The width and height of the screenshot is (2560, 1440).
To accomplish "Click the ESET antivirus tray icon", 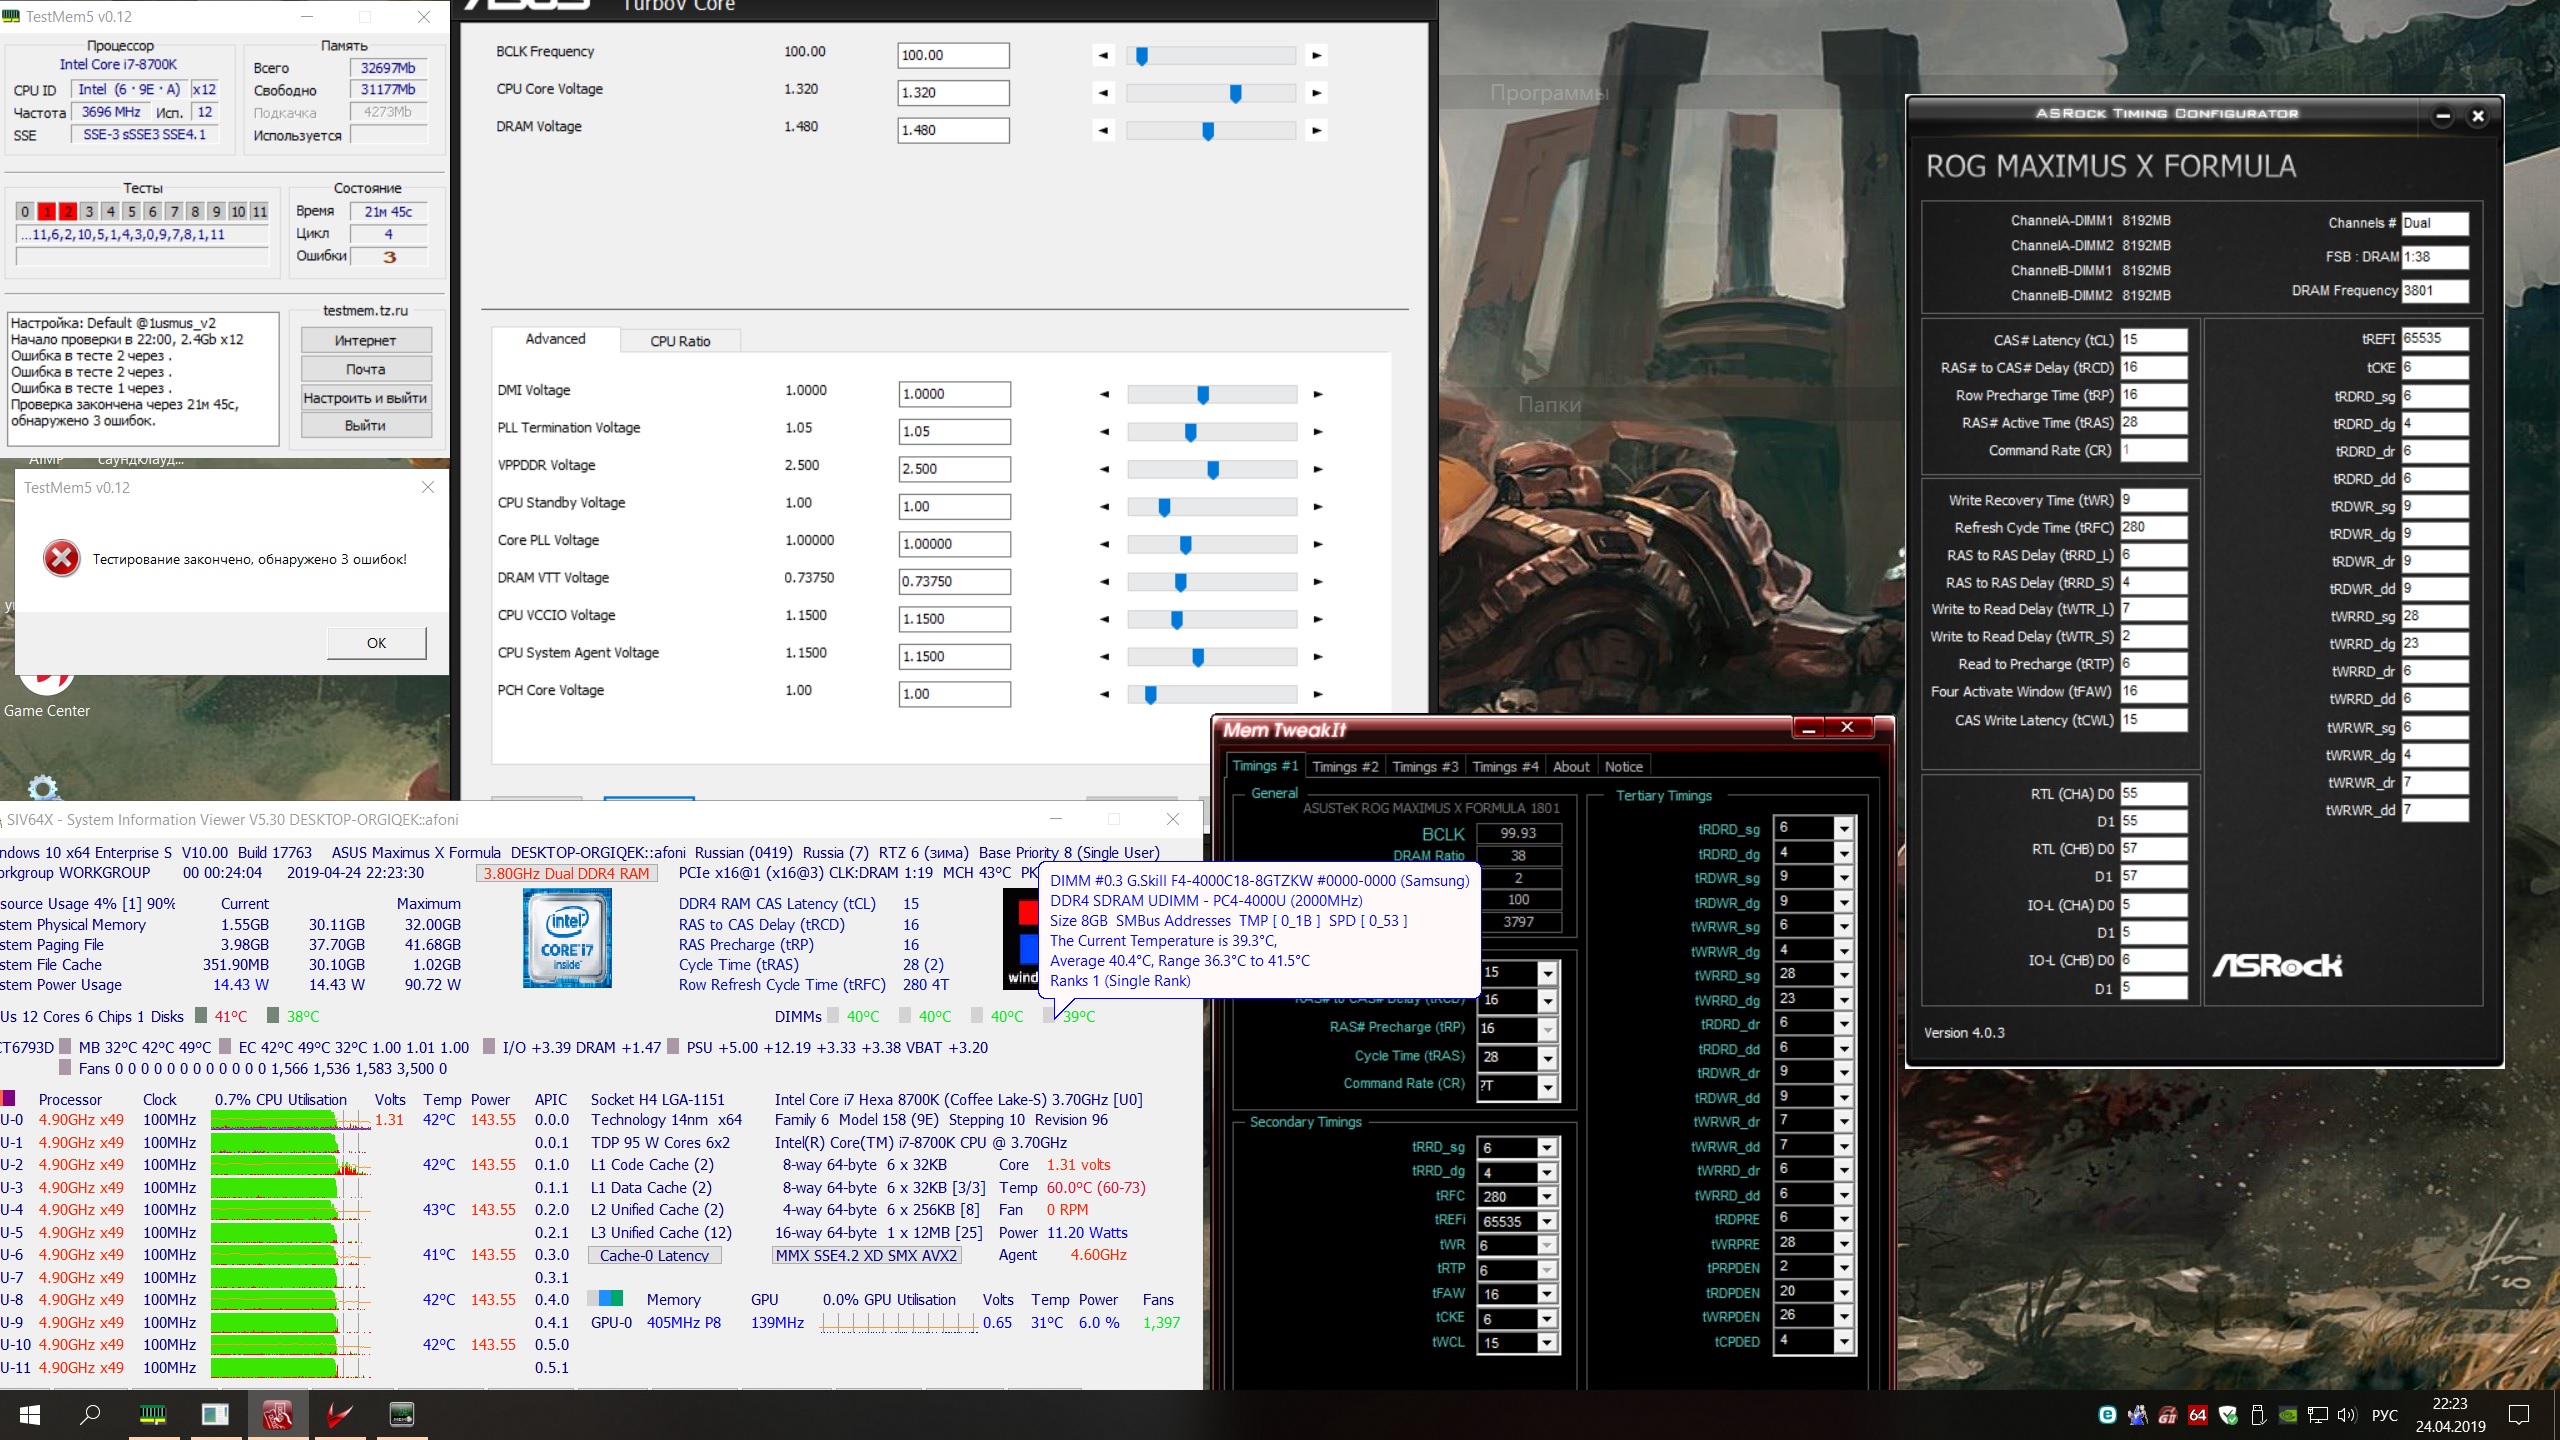I will click(2107, 1415).
